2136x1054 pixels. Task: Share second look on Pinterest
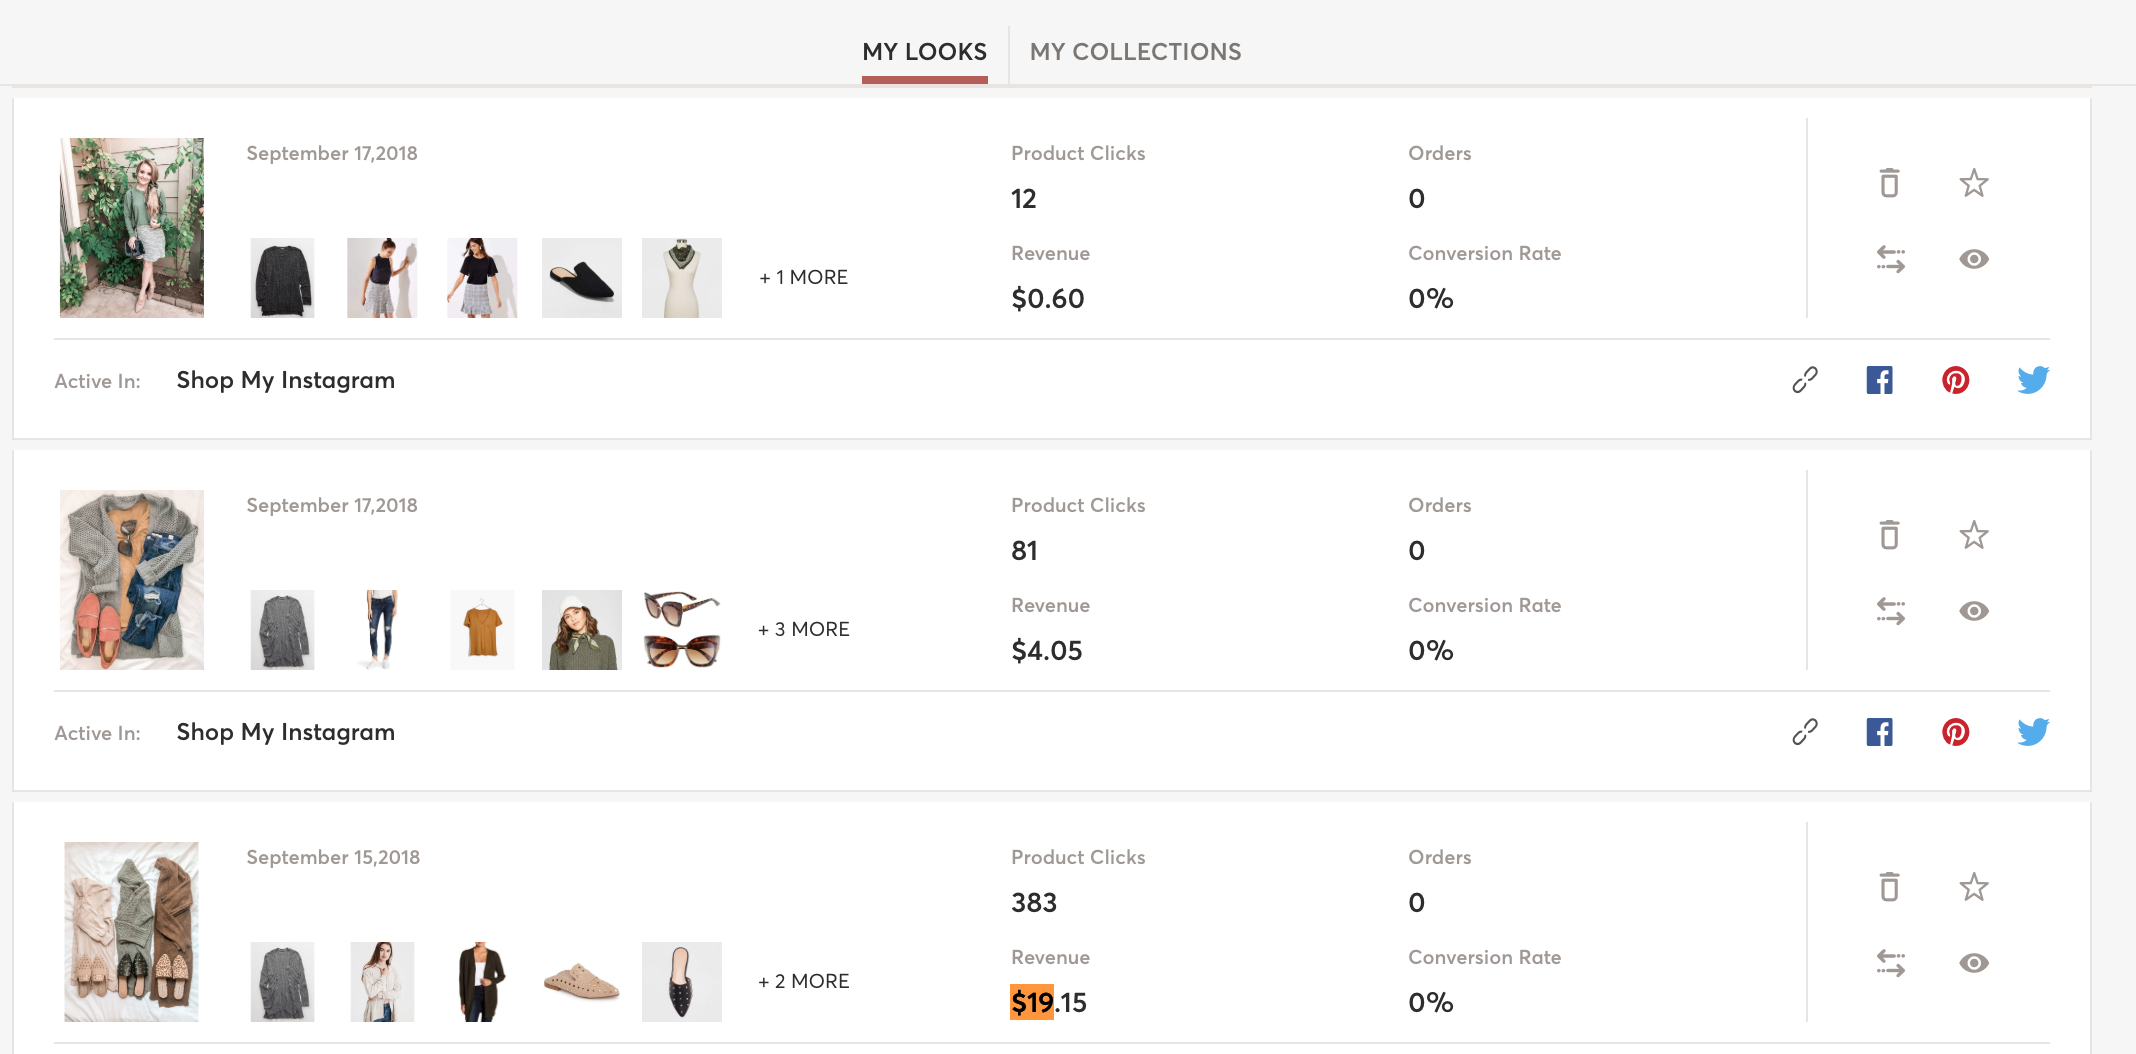[1955, 732]
